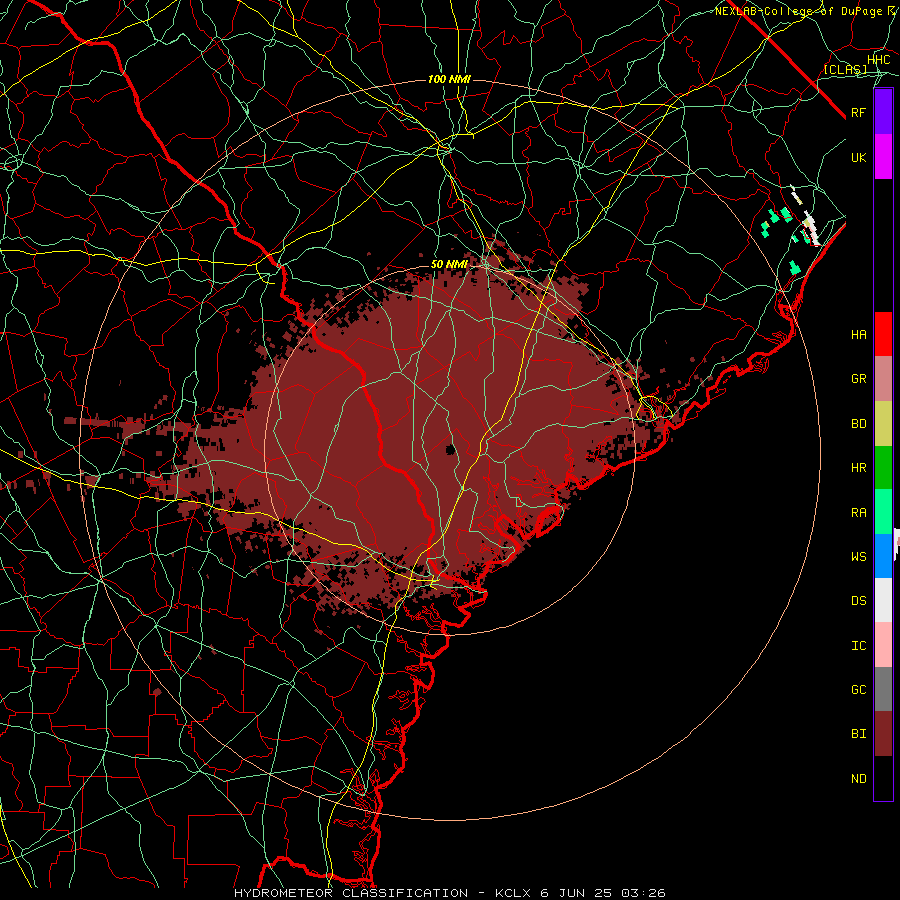Screen dimensions: 900x900
Task: Click the GC legend label
Action: (859, 690)
